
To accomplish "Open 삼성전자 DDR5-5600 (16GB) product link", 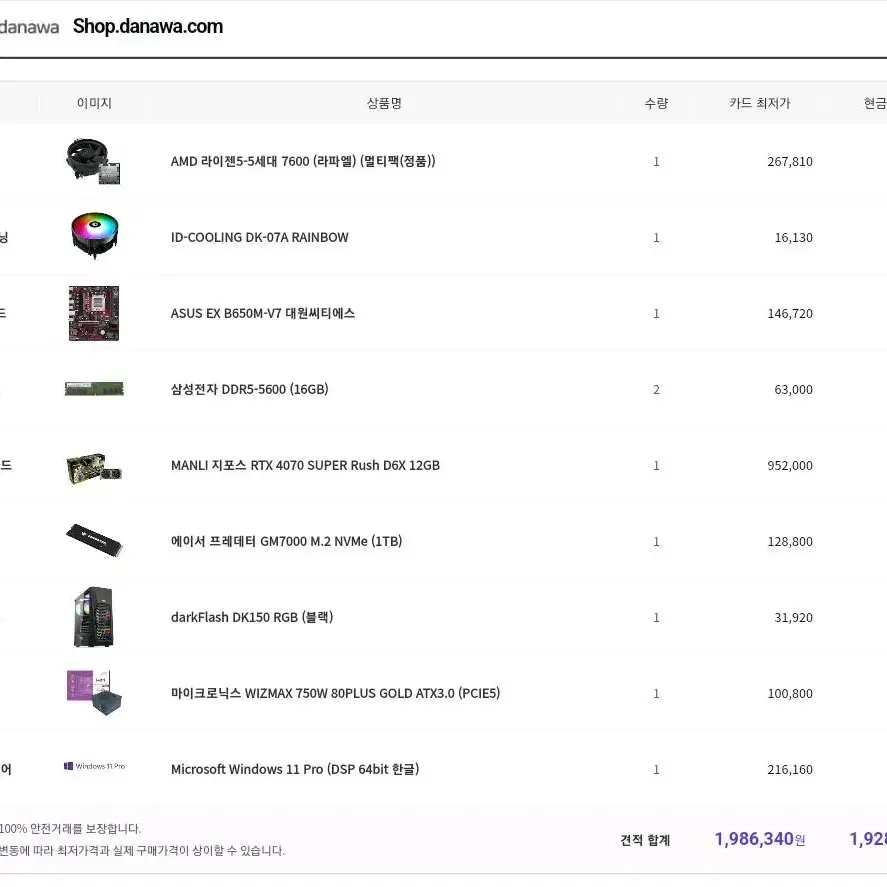I will tap(249, 389).
